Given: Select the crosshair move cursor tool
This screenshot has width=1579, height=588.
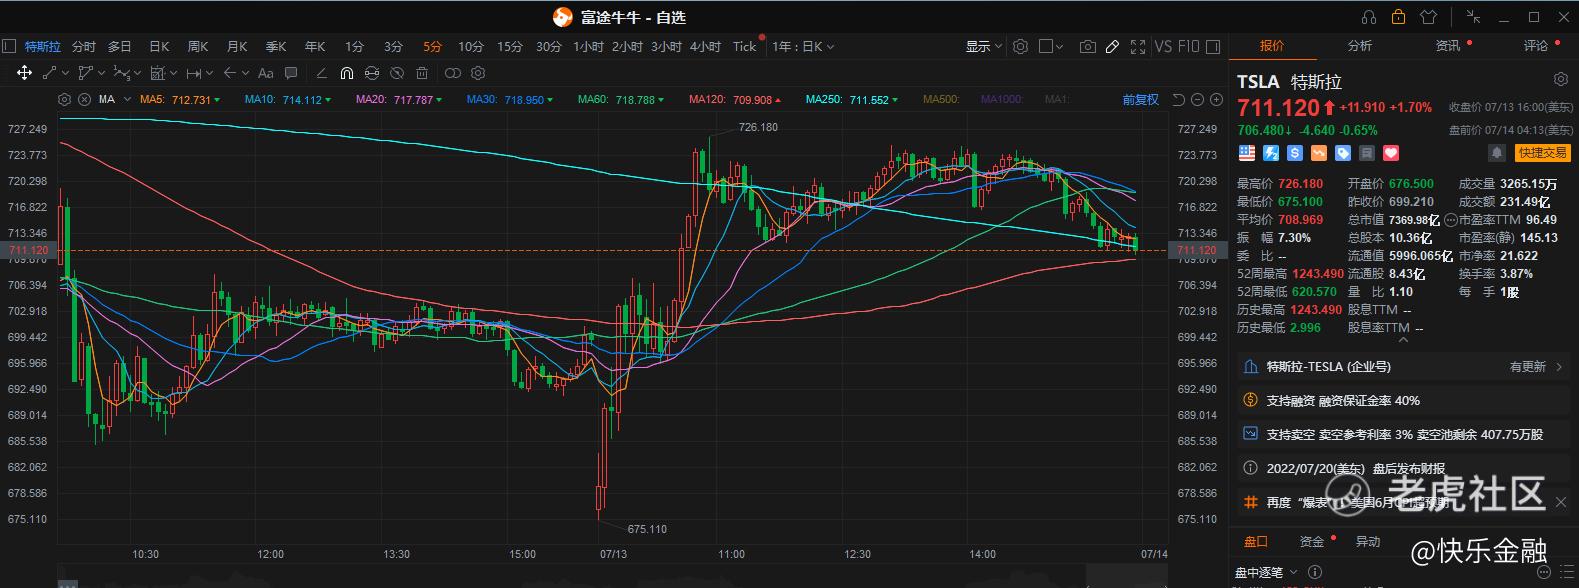Looking at the screenshot, I should click(24, 73).
